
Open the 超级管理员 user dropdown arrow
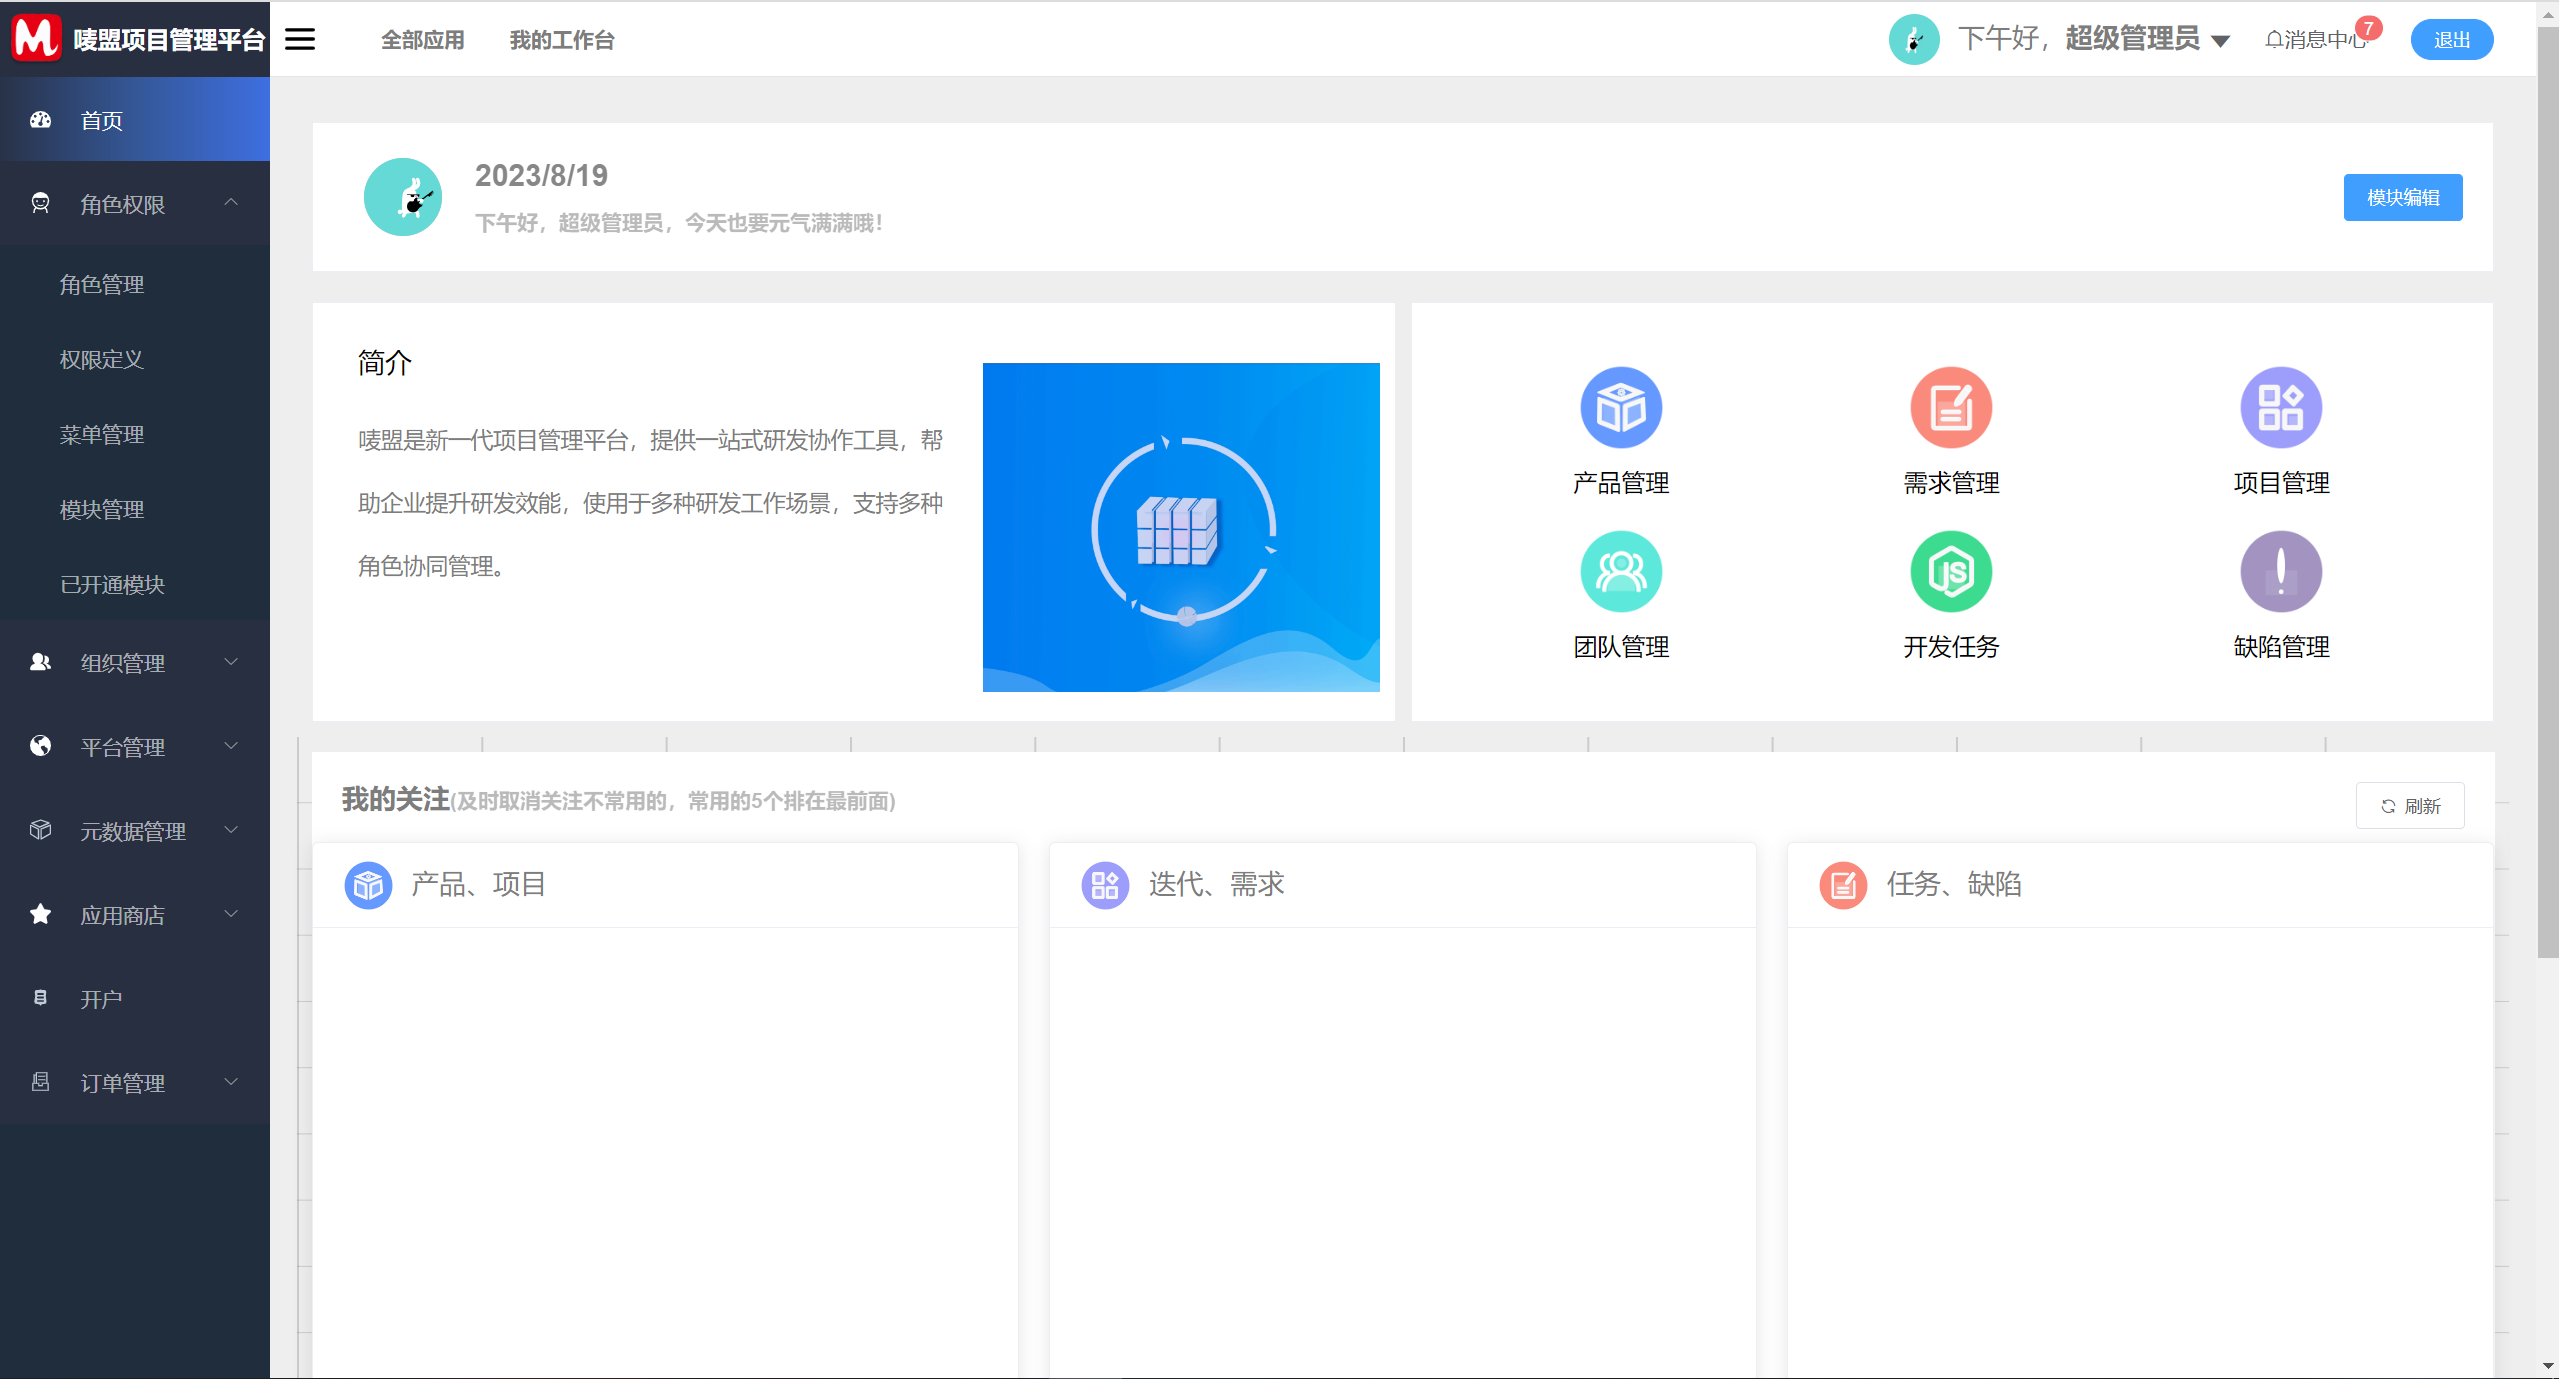pyautogui.click(x=2221, y=41)
